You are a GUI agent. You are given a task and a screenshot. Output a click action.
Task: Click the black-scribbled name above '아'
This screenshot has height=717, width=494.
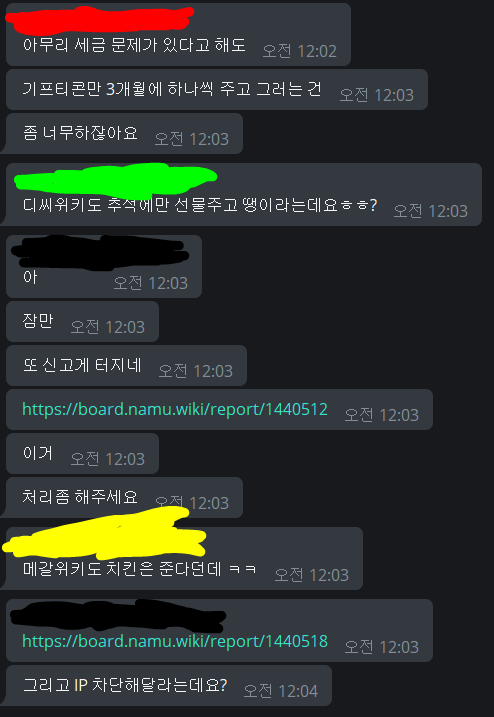pos(100,251)
